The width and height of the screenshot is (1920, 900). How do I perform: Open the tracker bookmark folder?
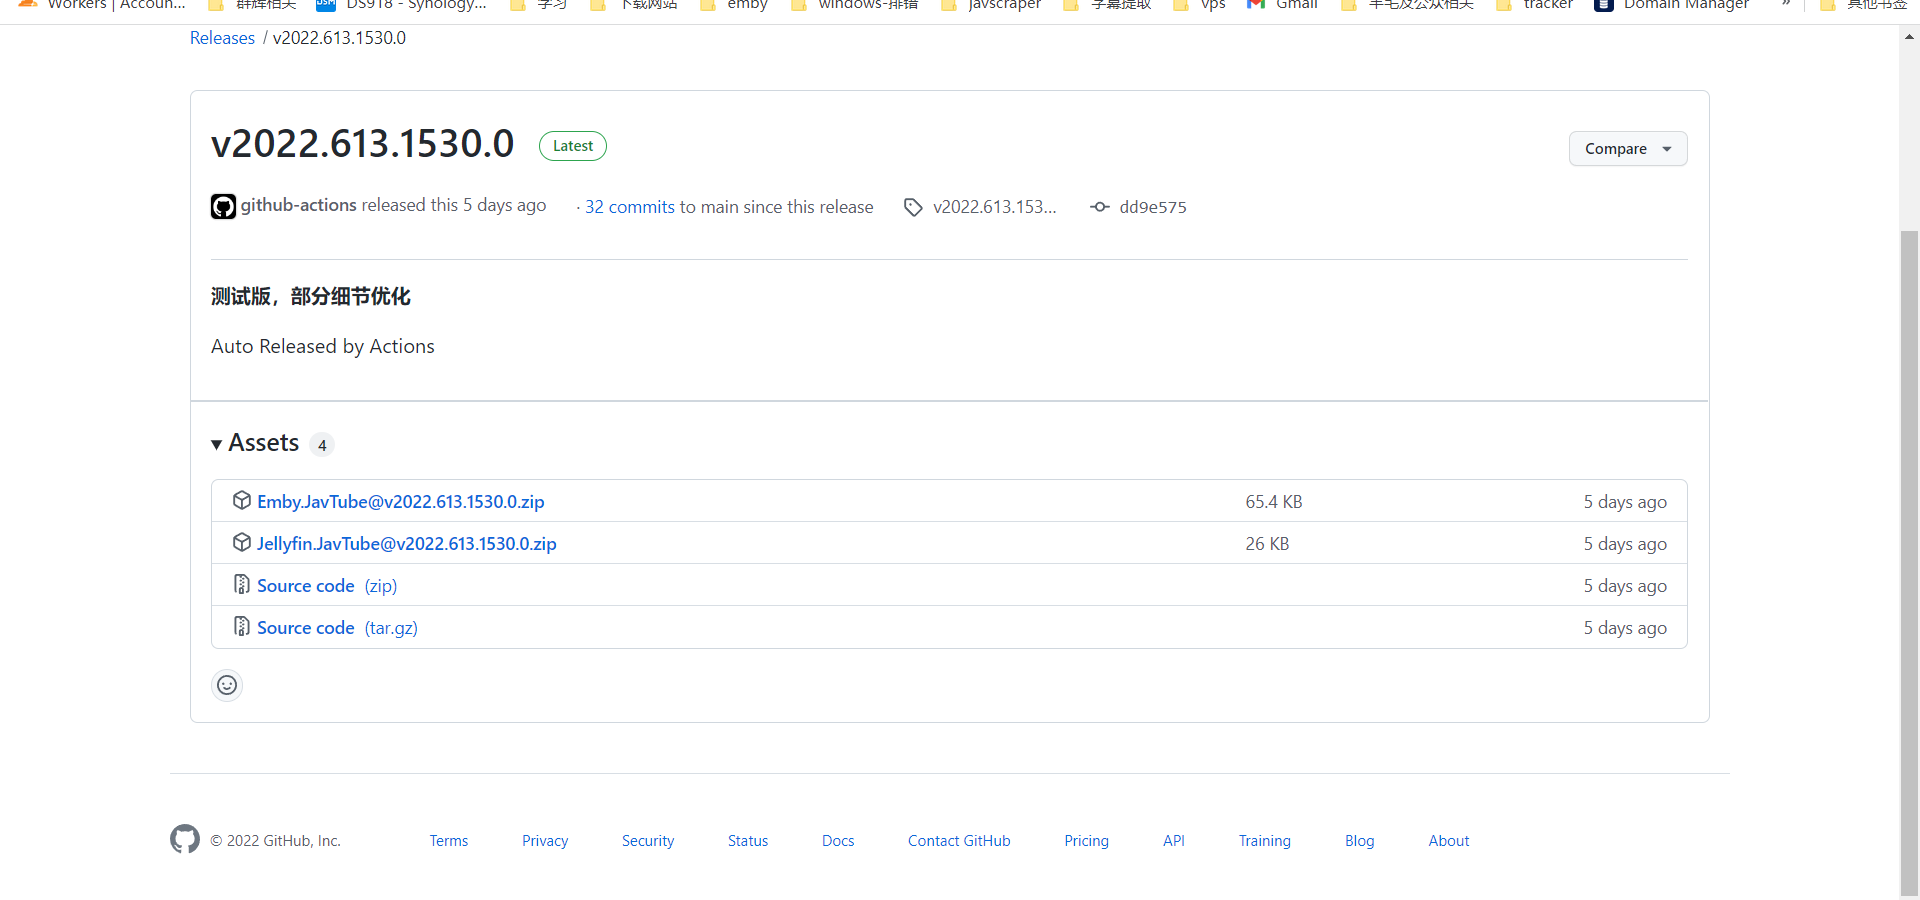1534,4
